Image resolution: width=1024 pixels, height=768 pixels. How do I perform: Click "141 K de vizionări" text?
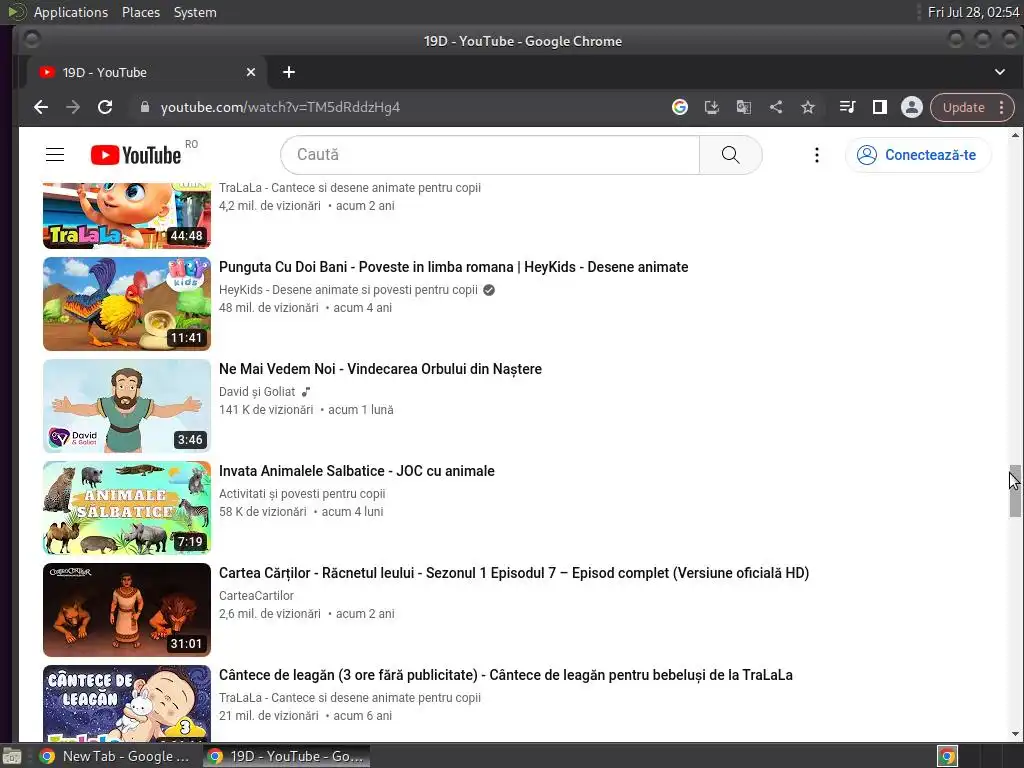pos(266,409)
